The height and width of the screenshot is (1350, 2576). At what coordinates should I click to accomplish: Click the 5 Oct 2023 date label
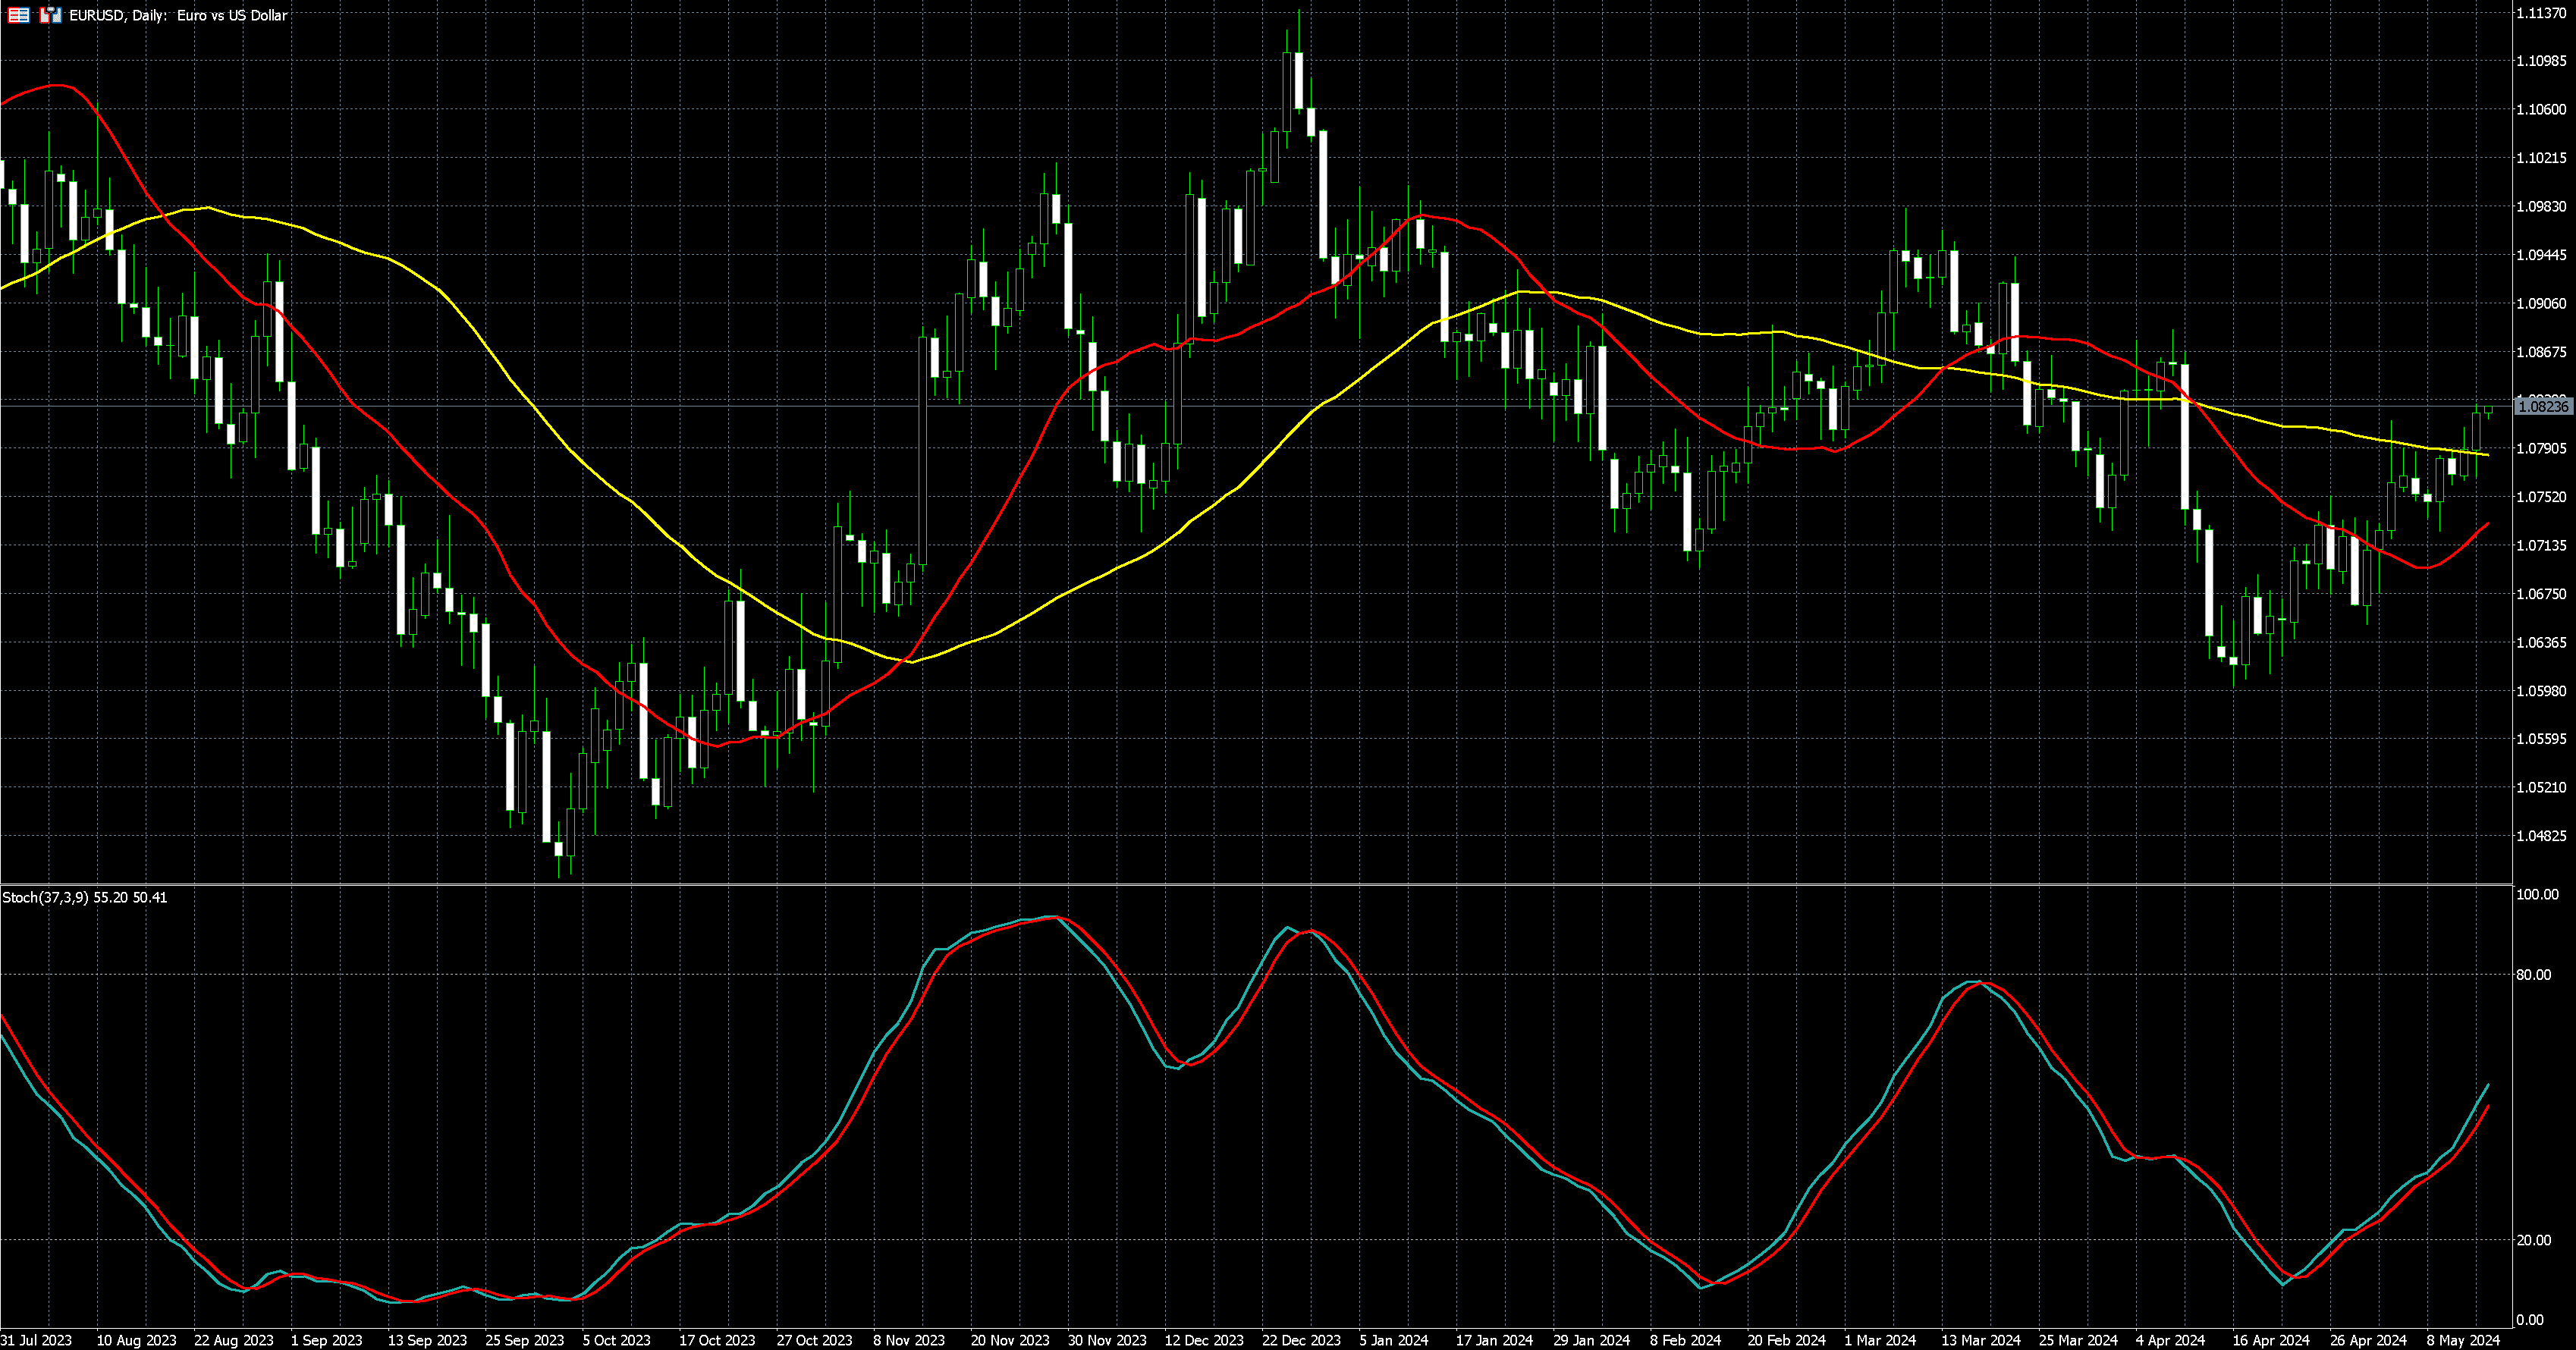pos(616,1340)
